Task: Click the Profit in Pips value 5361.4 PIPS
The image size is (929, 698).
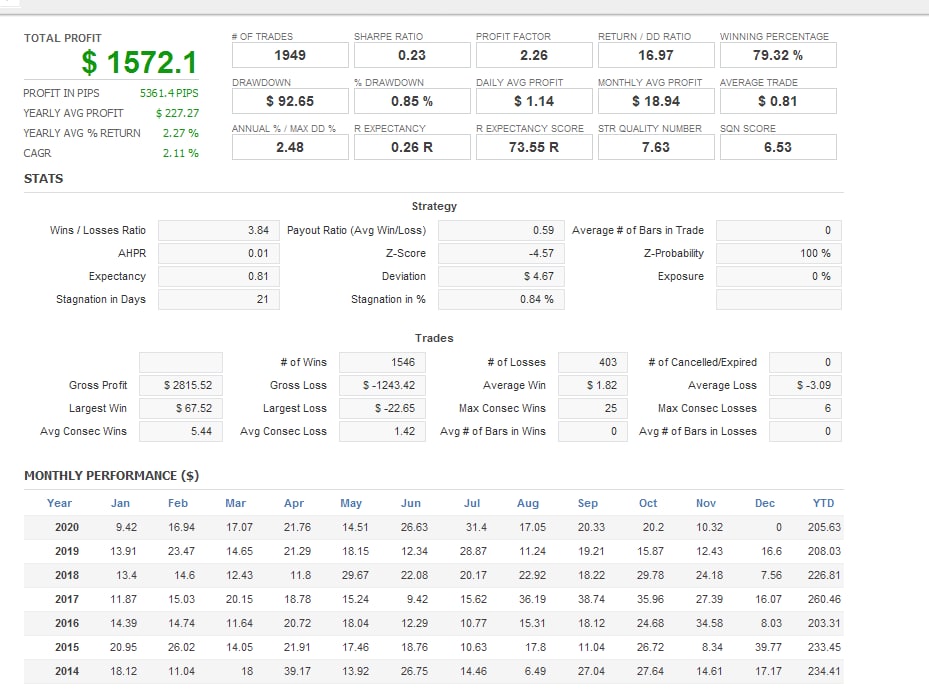Action: click(x=169, y=93)
